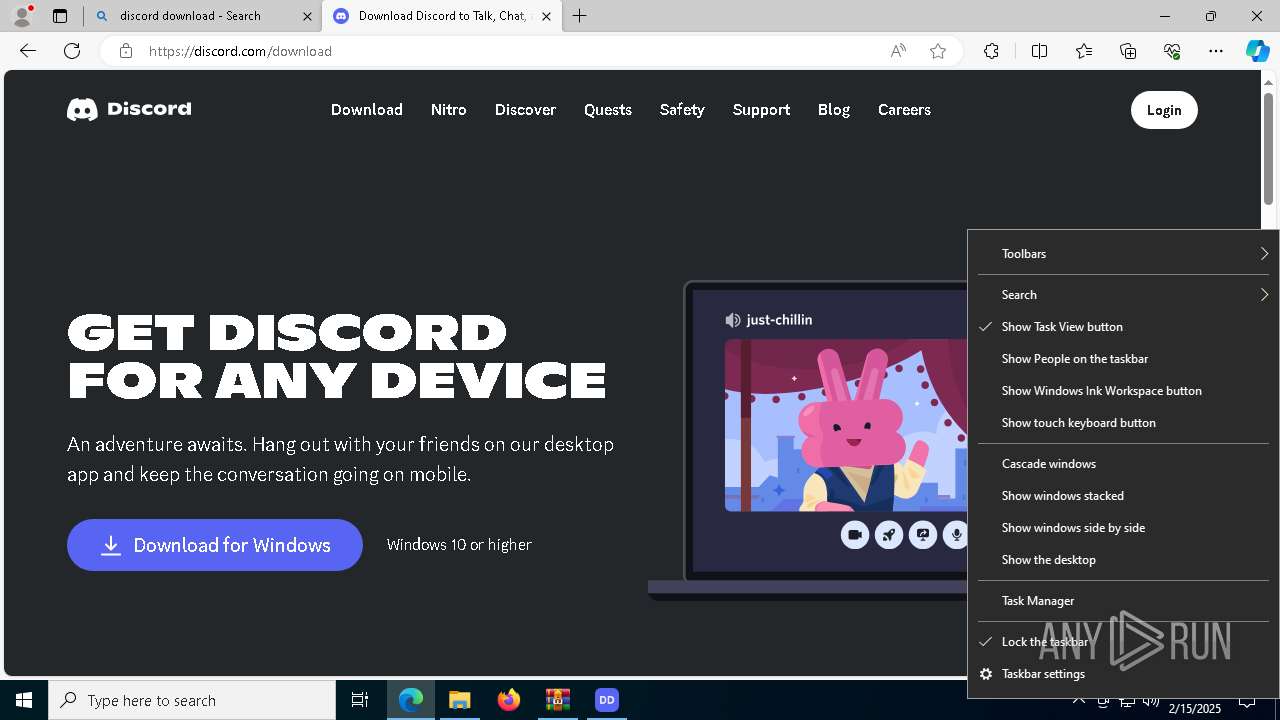Open the Support nav link
The height and width of the screenshot is (720, 1280).
(x=761, y=110)
